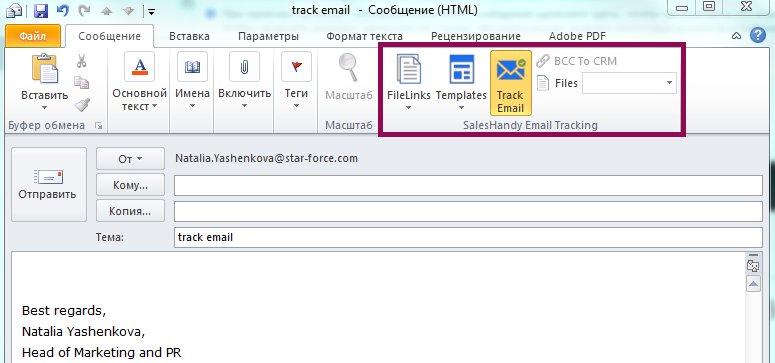
Task: Toggle the Track Email button
Action: click(511, 82)
